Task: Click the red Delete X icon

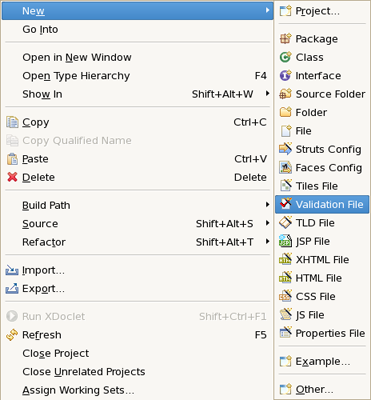Action: tap(12, 177)
